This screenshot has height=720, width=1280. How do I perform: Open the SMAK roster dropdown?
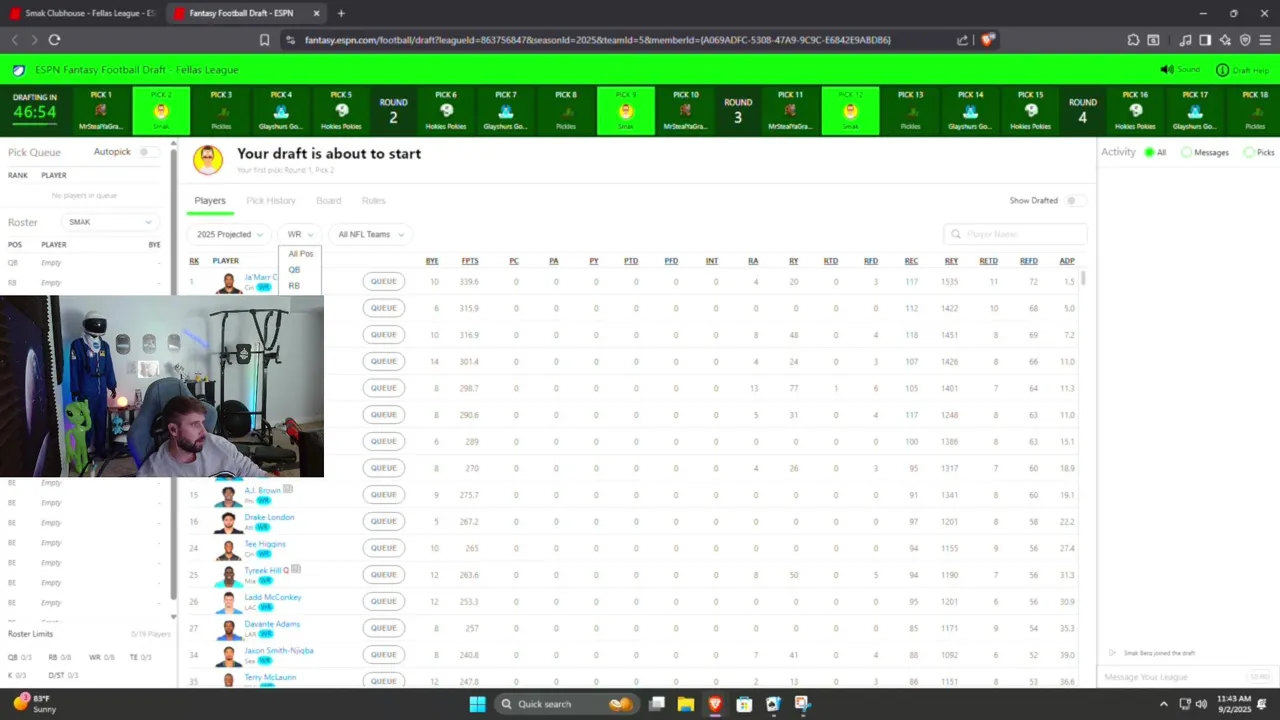coord(110,222)
